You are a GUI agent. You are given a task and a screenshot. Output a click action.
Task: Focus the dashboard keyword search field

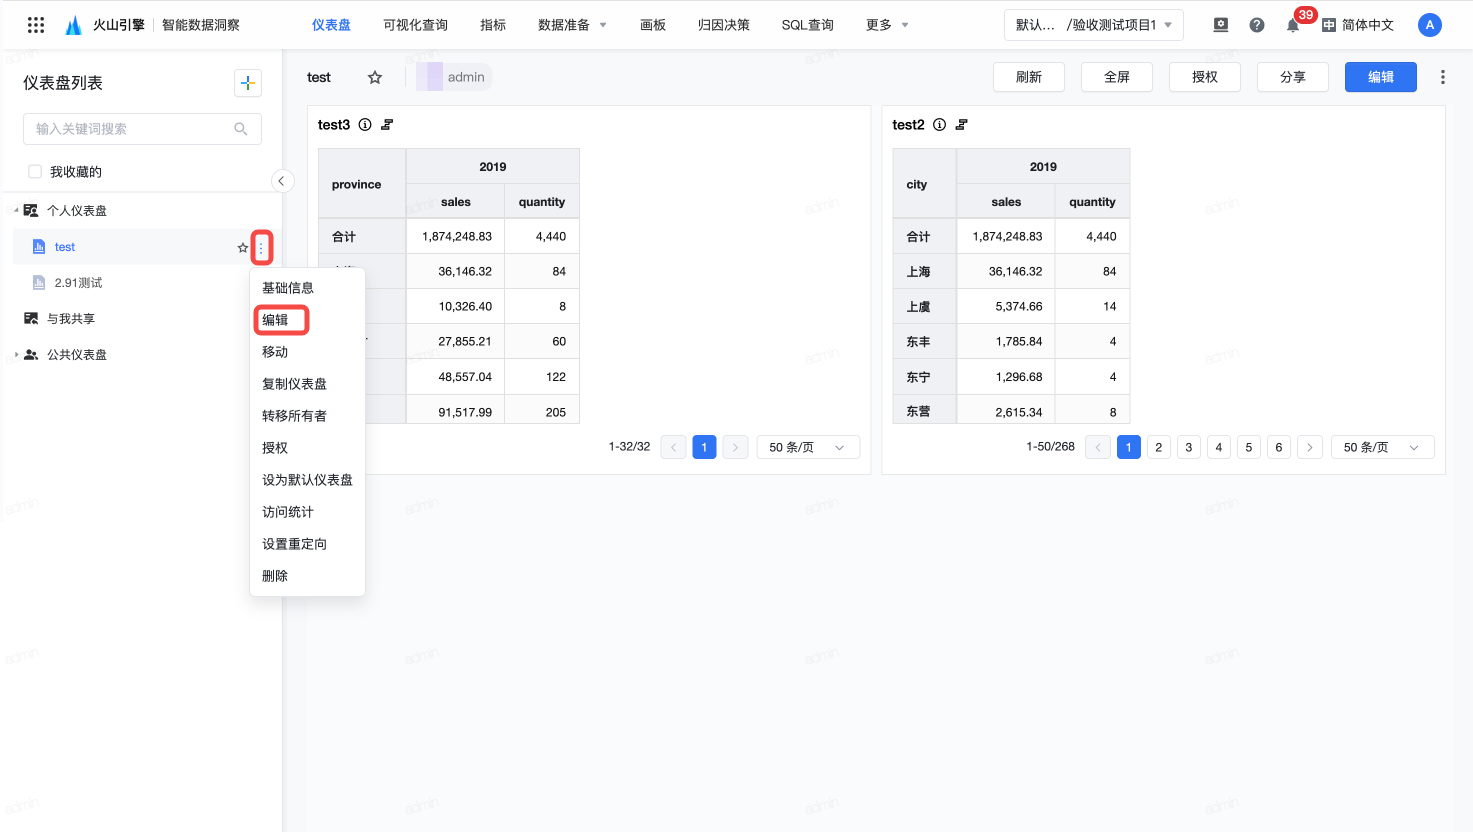click(130, 129)
